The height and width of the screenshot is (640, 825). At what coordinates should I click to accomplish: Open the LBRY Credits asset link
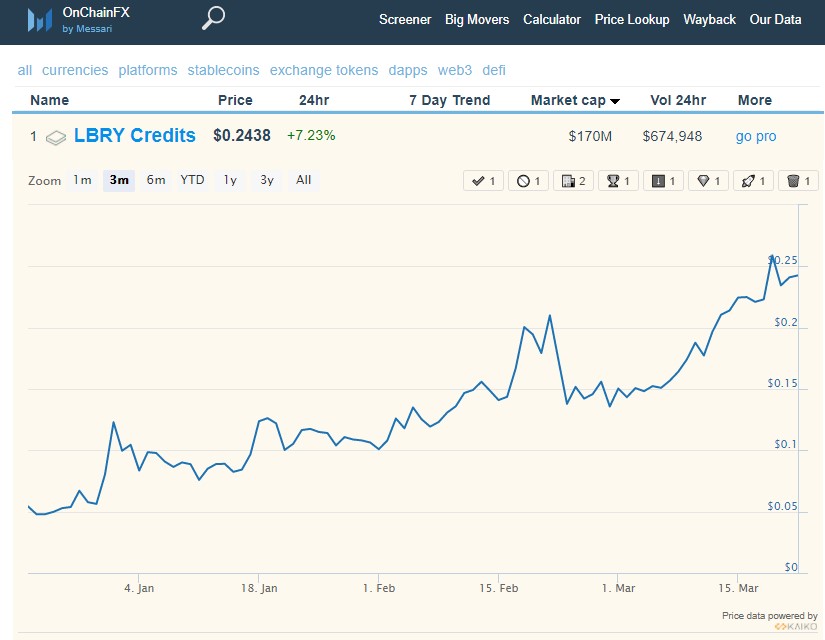pyautogui.click(x=135, y=136)
